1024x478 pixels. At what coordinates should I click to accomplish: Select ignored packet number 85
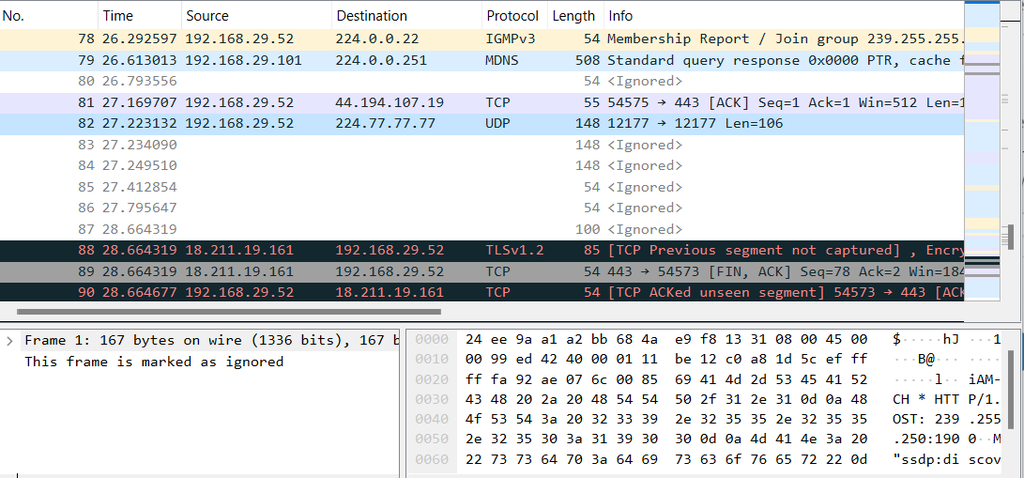click(x=482, y=187)
